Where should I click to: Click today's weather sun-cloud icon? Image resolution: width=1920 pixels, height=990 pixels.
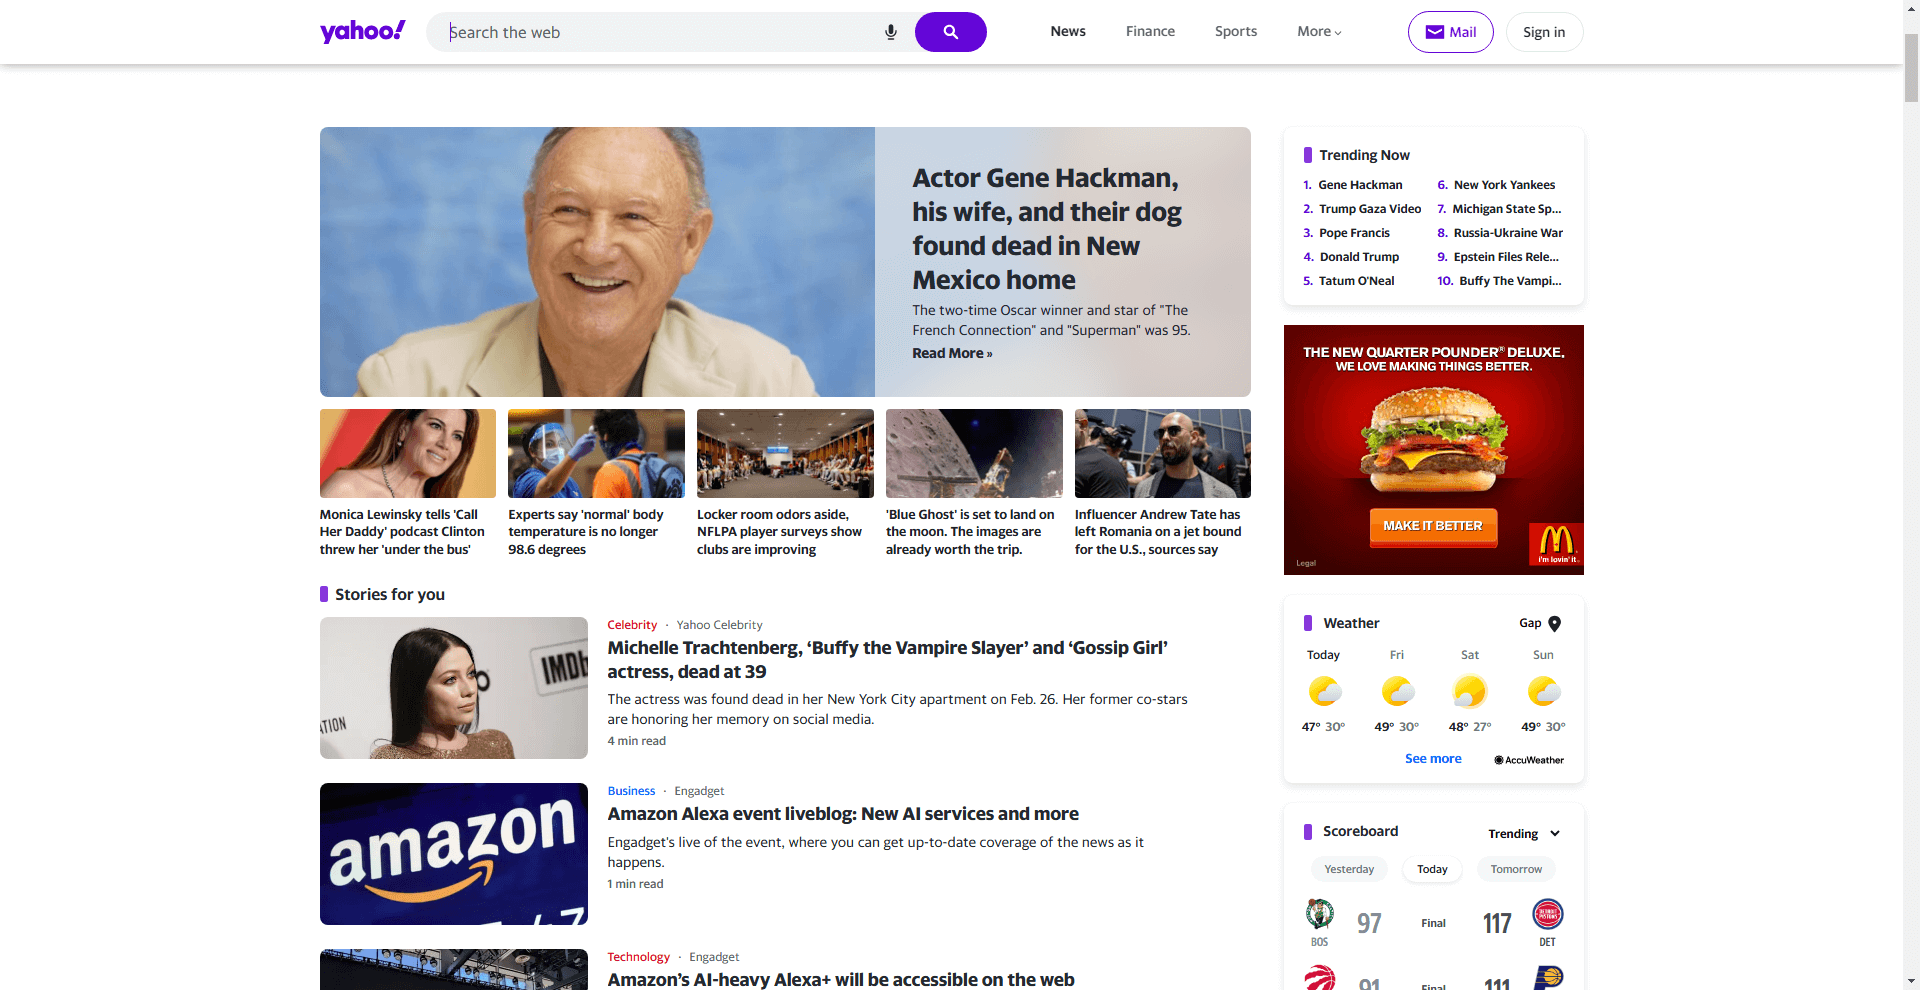click(1324, 691)
